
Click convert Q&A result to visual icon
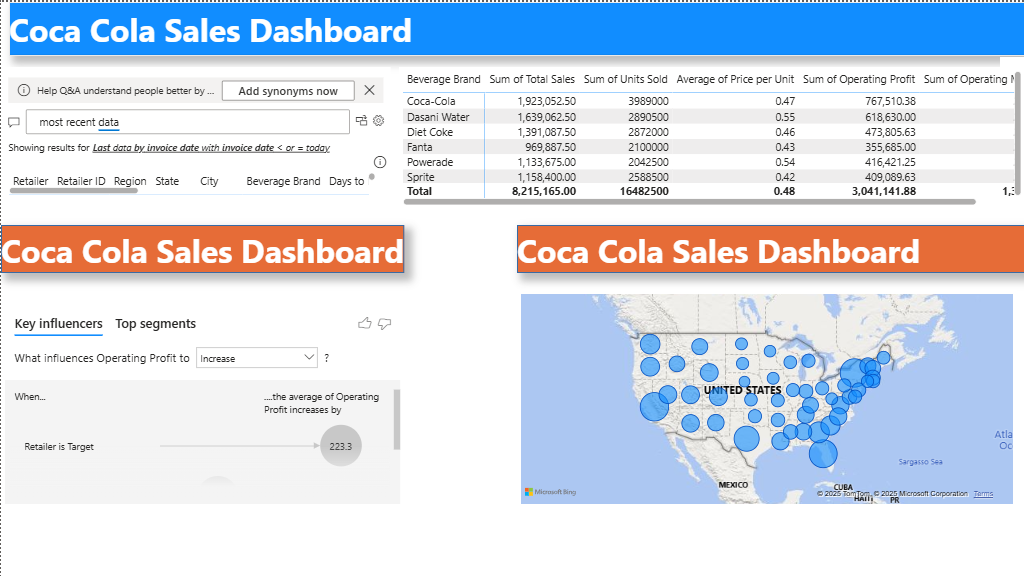click(361, 120)
